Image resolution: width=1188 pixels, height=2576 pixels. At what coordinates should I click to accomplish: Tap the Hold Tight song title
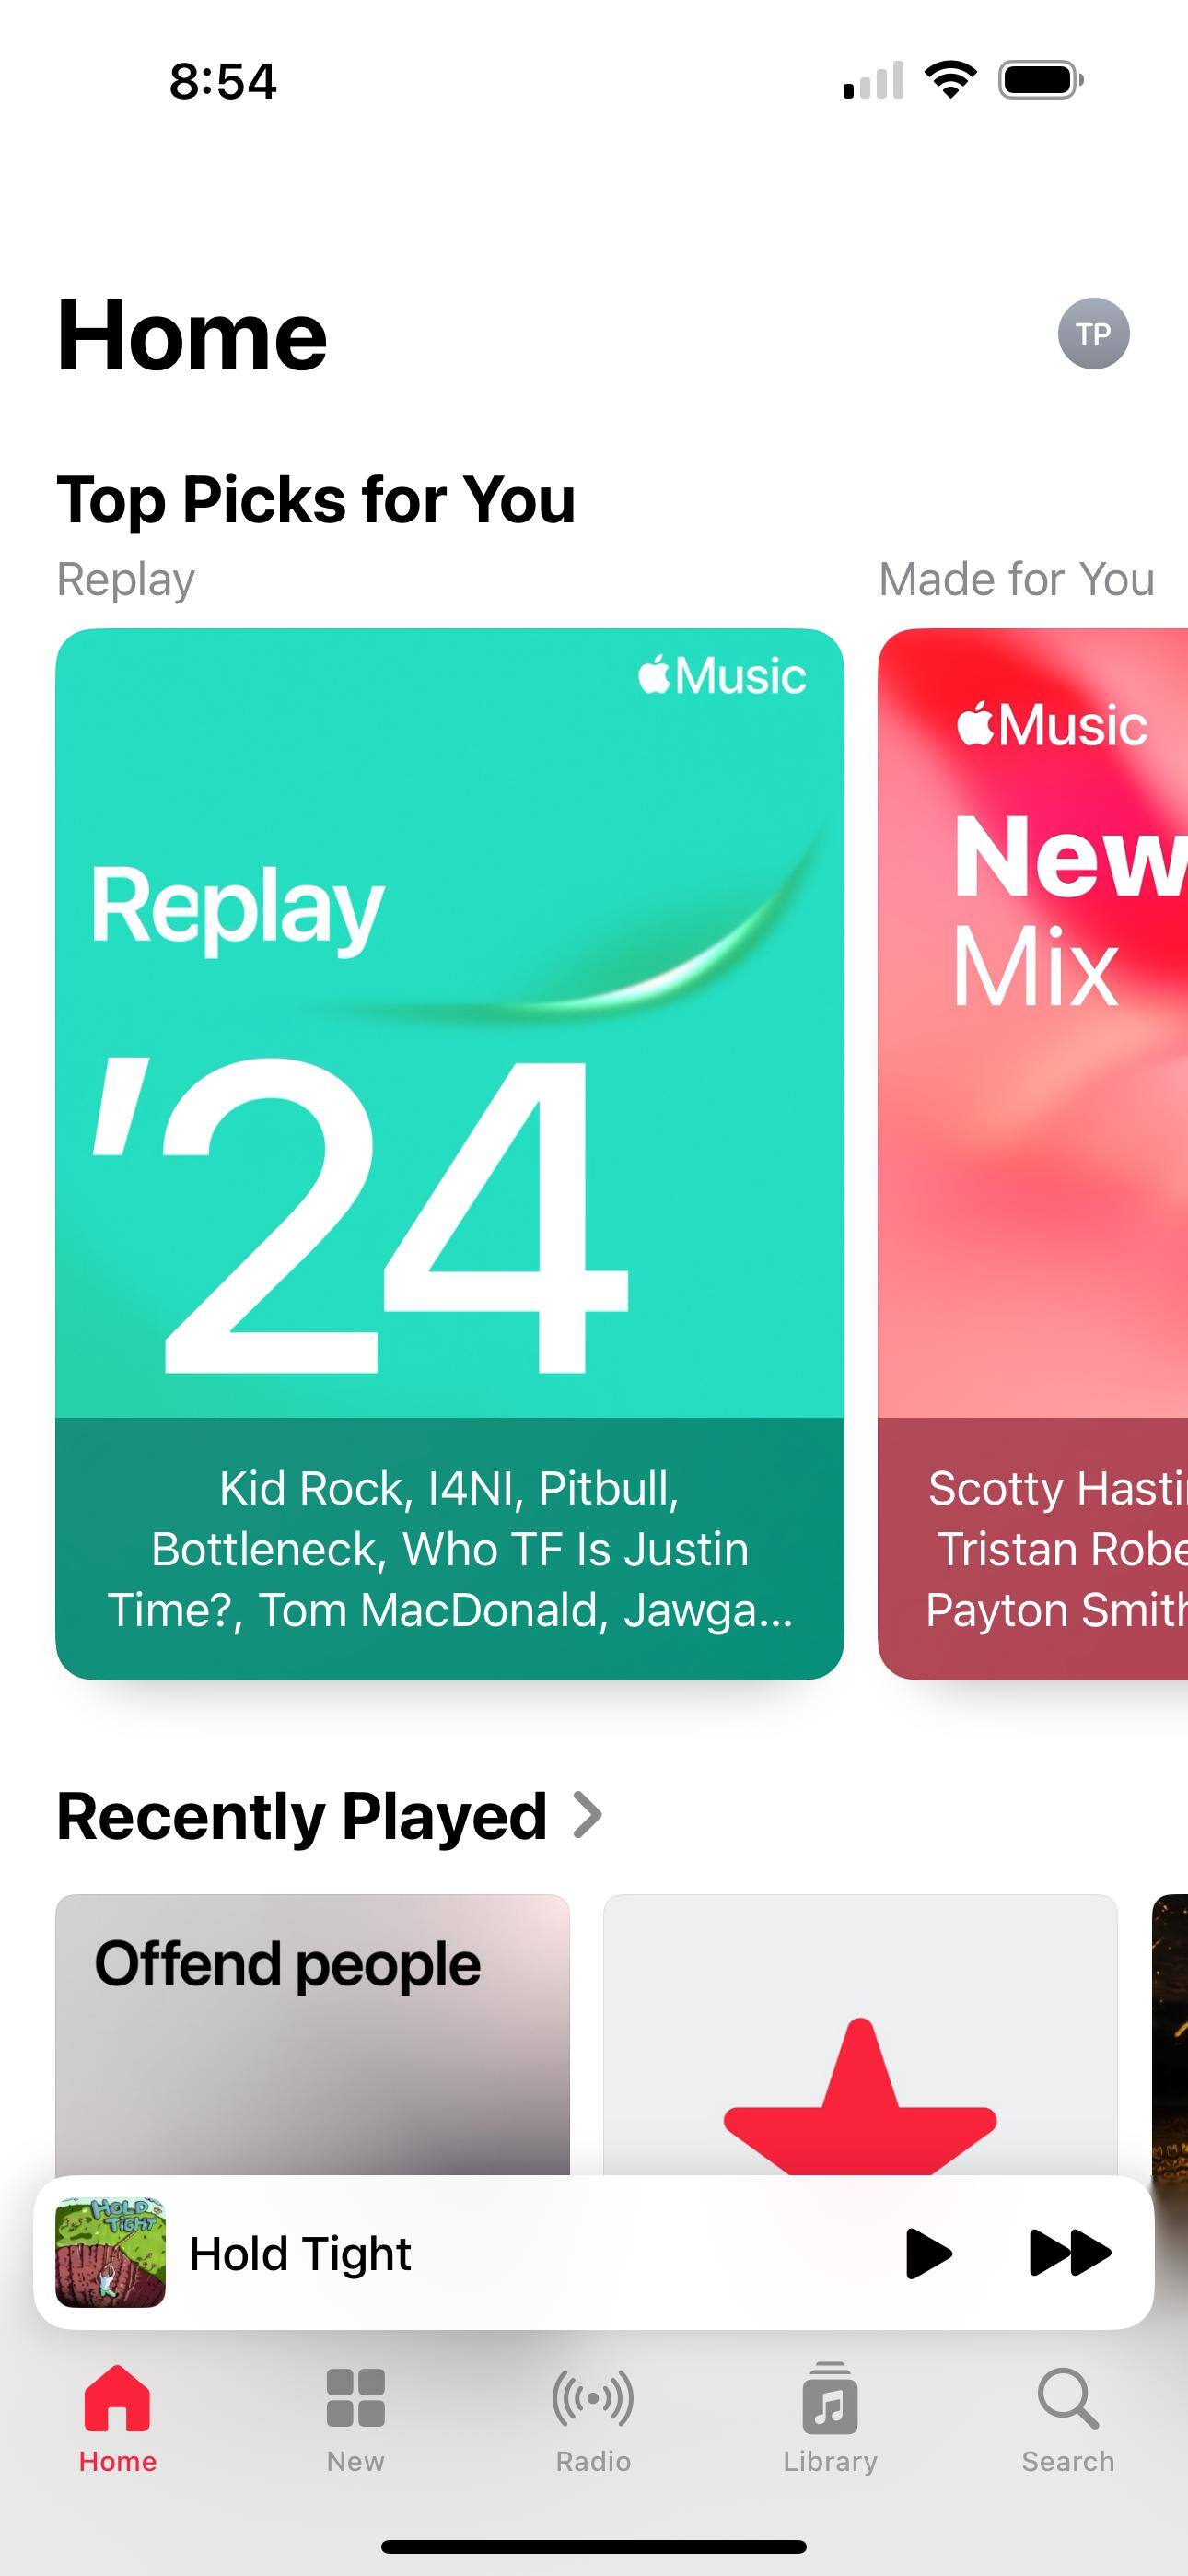pos(300,2254)
